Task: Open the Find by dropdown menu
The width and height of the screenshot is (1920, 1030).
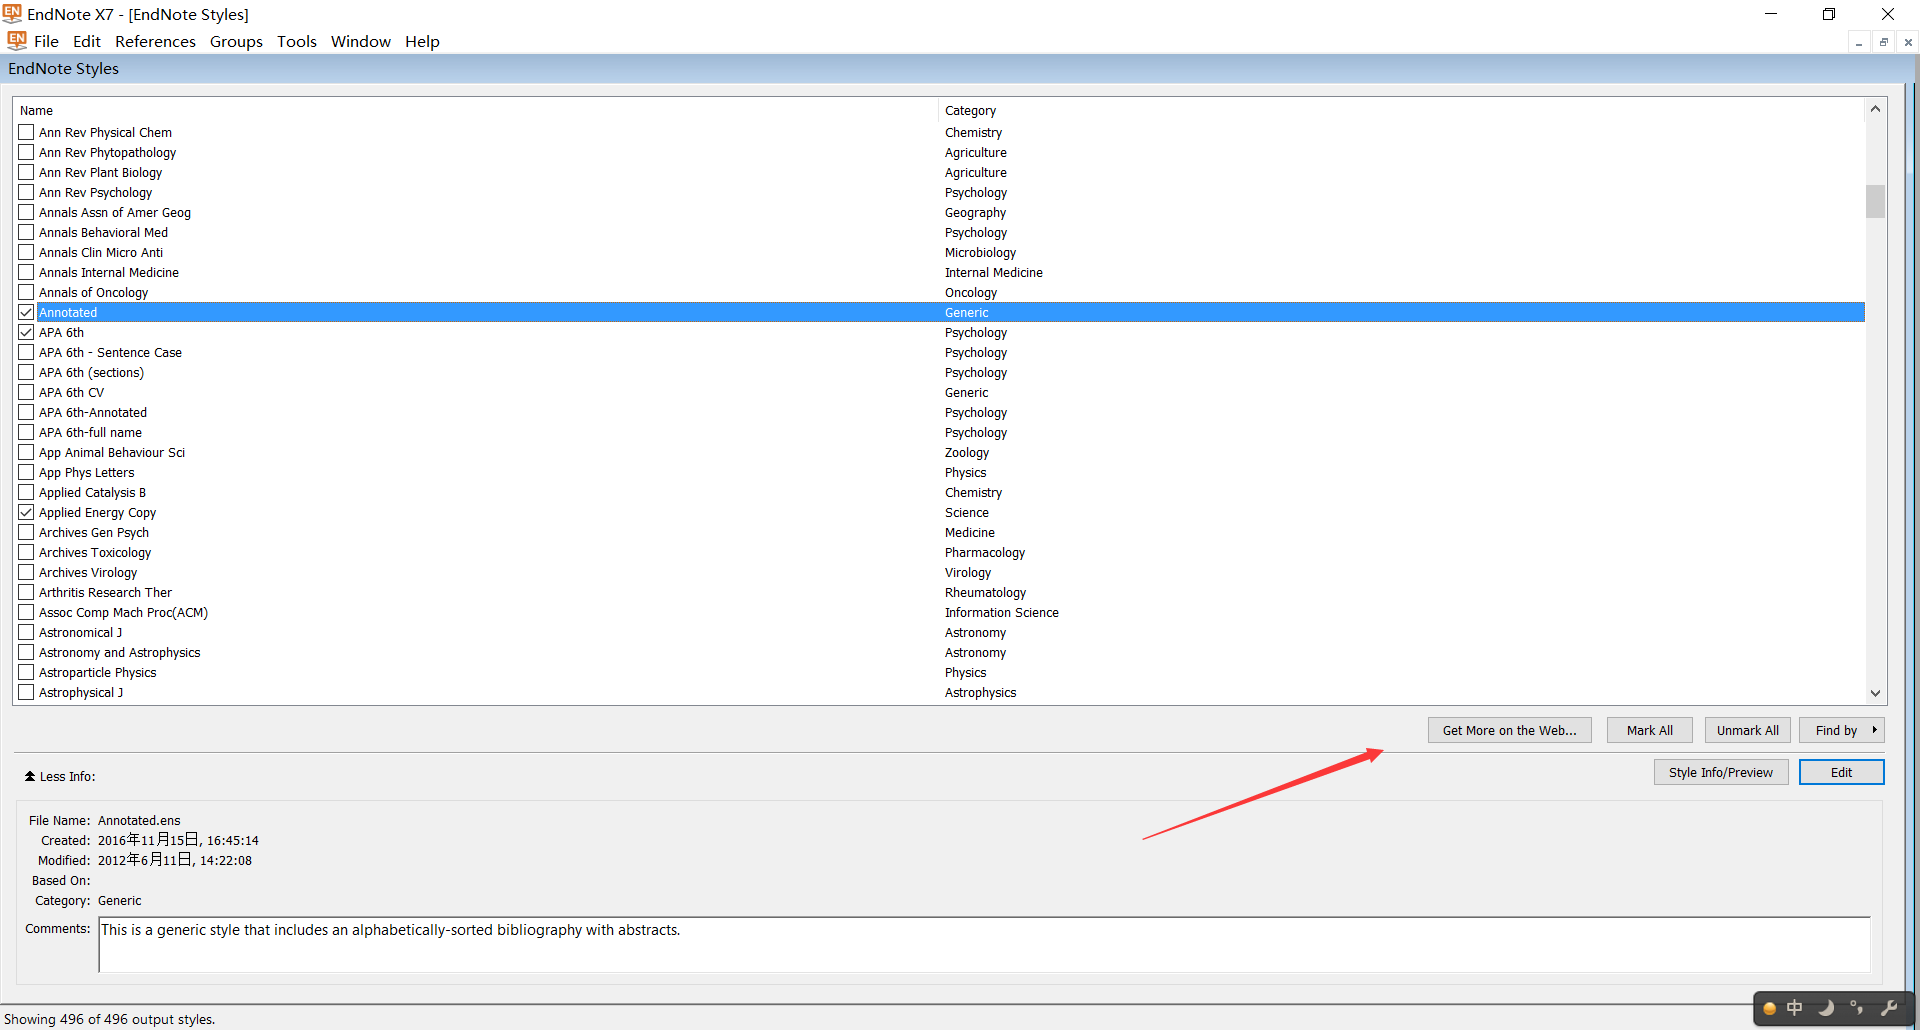Action: pos(1842,730)
